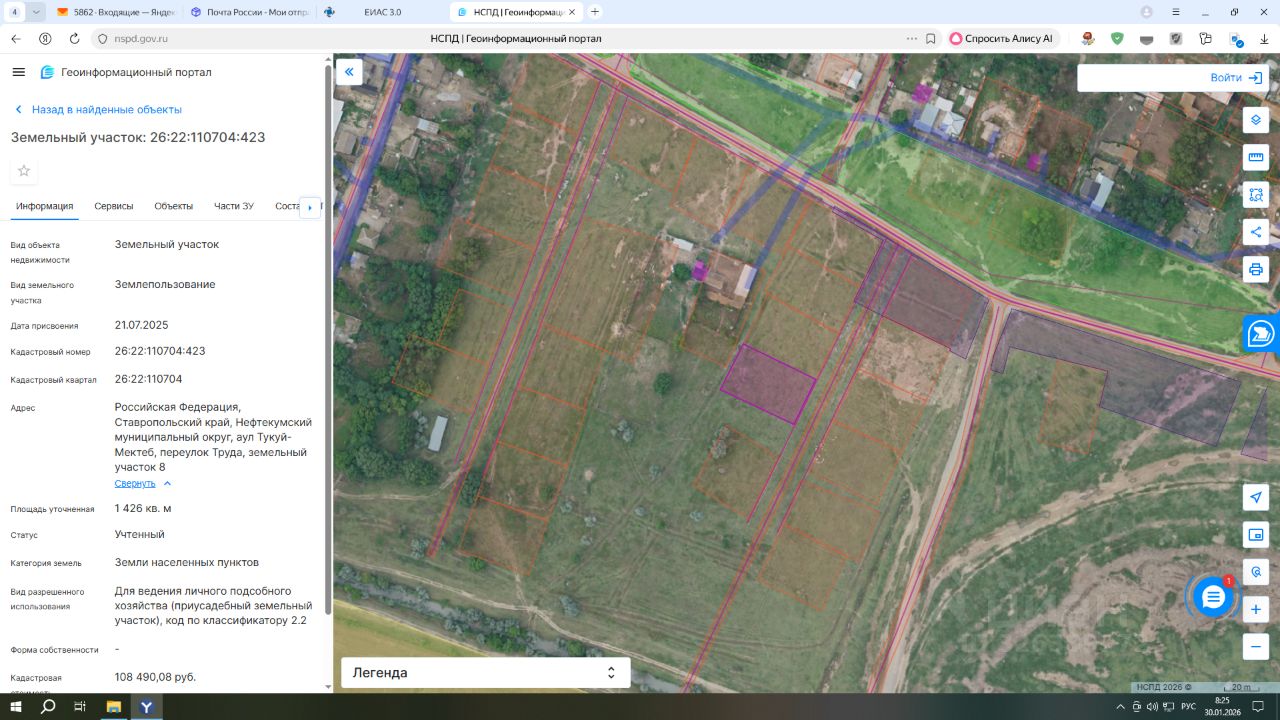The height and width of the screenshot is (720, 1280).
Task: Click the cadastral value 108 490,08 руб.
Action: [156, 677]
